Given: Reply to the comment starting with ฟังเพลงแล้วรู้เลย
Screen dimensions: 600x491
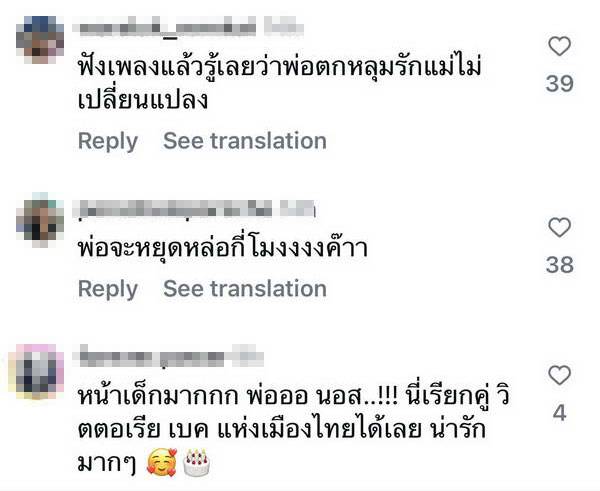Looking at the screenshot, I should click(x=108, y=141).
